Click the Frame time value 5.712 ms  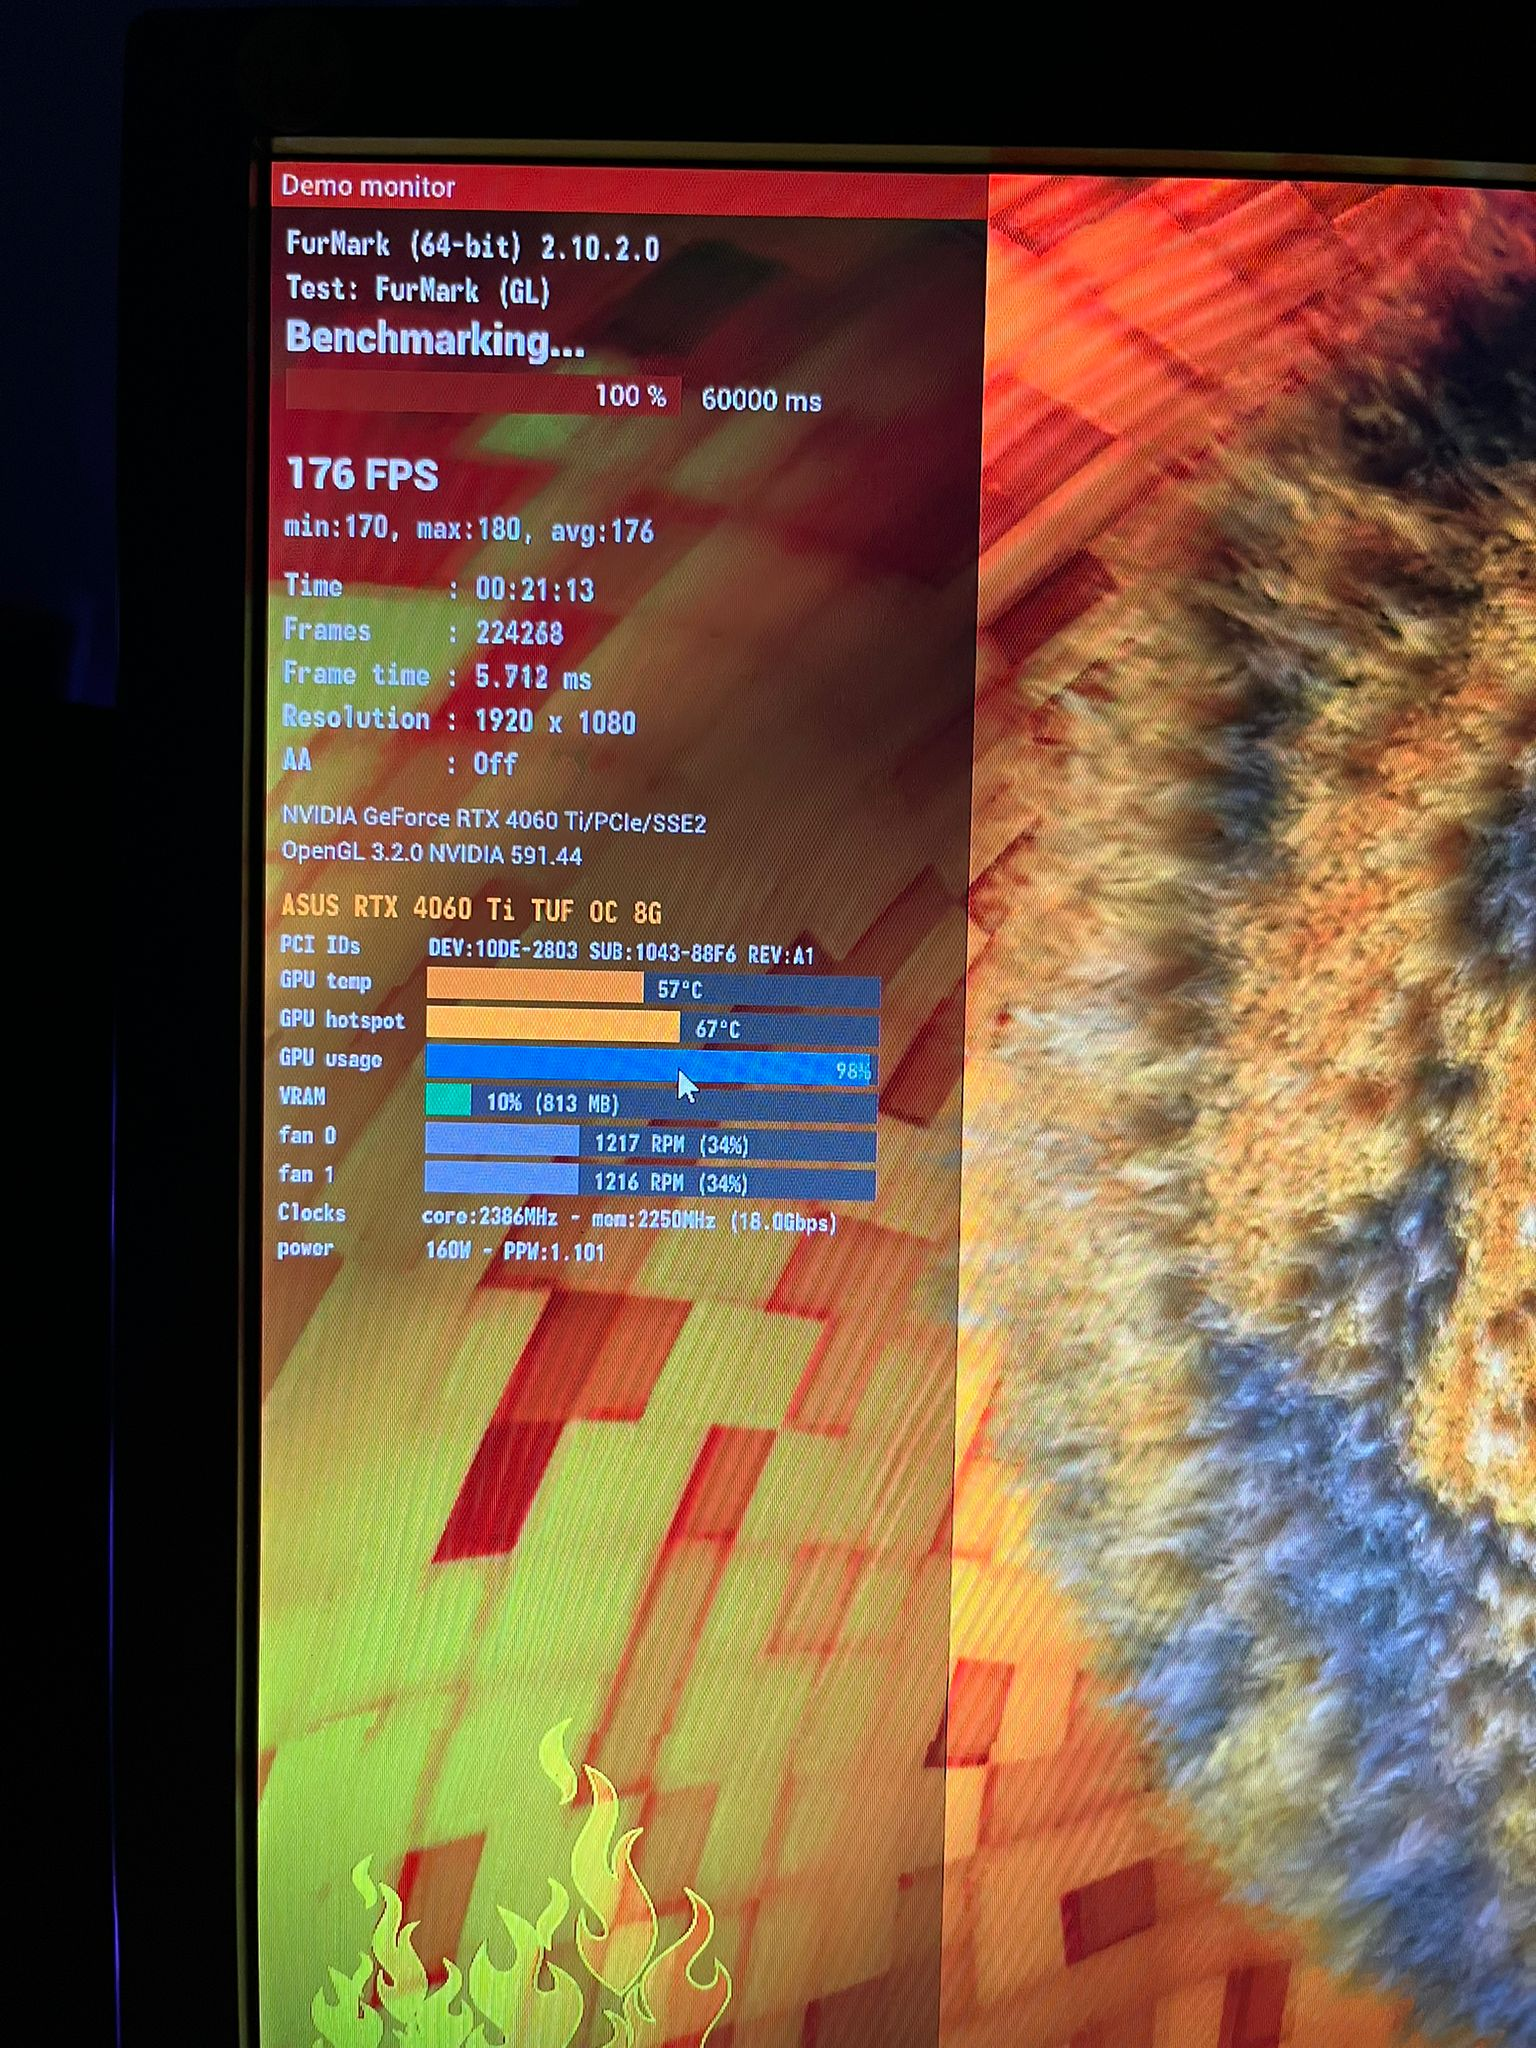click(533, 677)
